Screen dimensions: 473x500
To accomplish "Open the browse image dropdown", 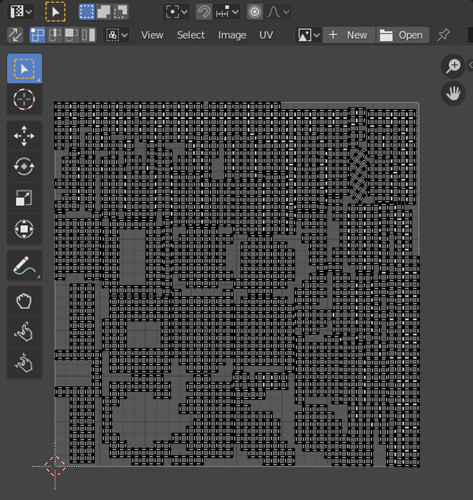I will [x=309, y=35].
